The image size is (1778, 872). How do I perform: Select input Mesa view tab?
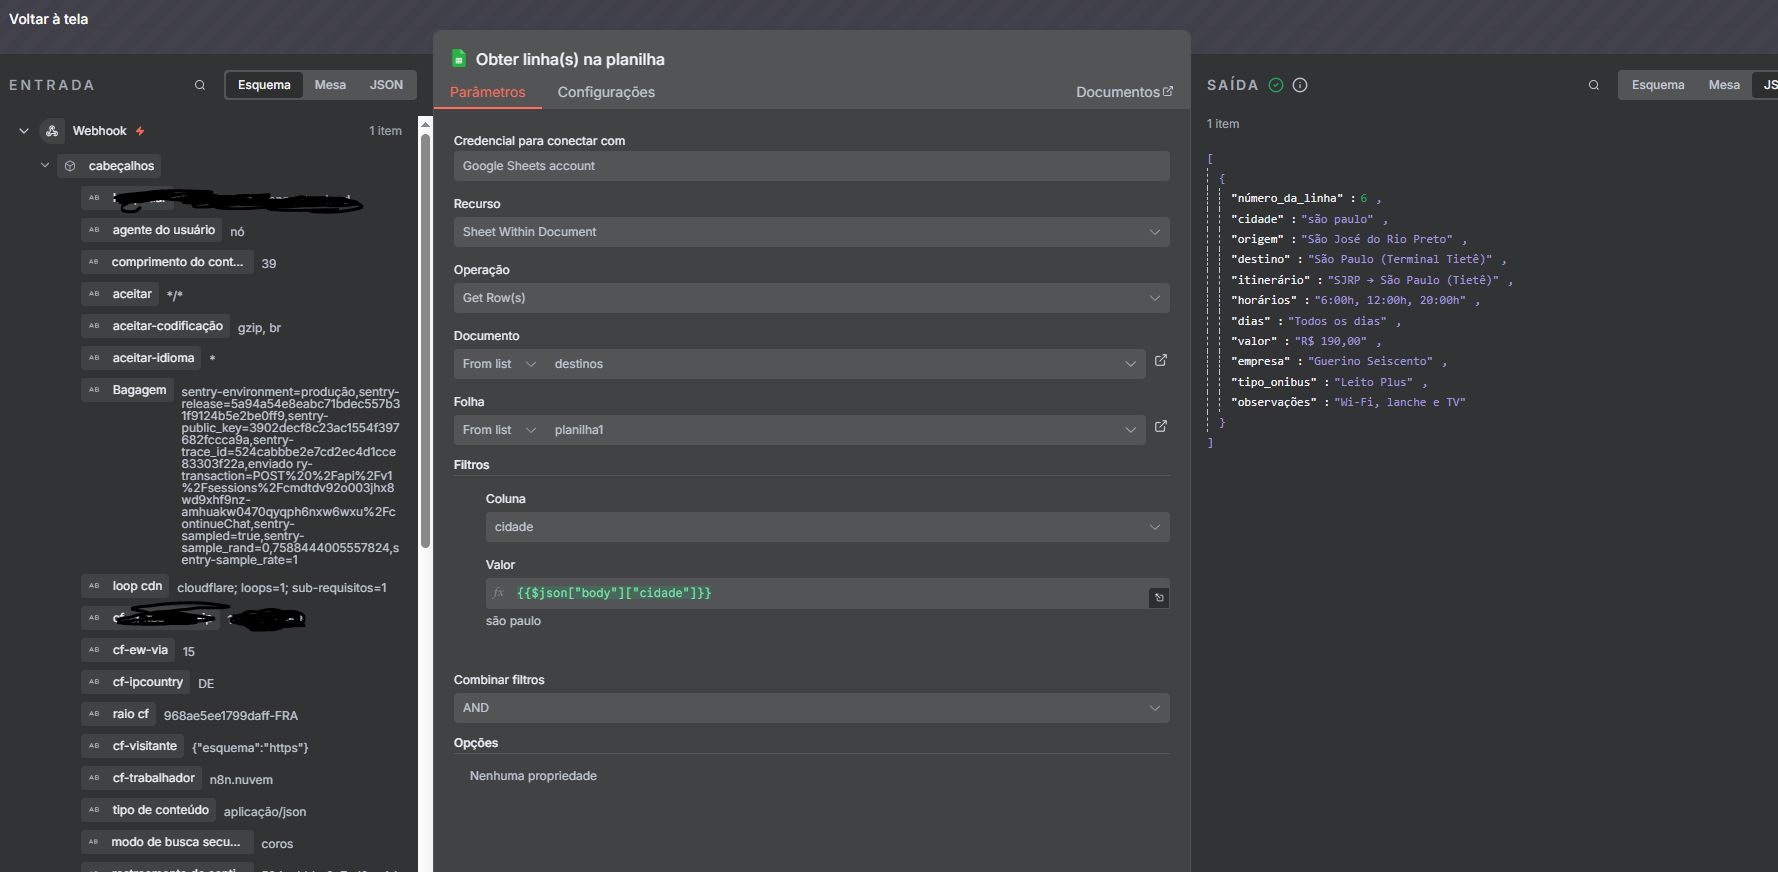pyautogui.click(x=330, y=85)
